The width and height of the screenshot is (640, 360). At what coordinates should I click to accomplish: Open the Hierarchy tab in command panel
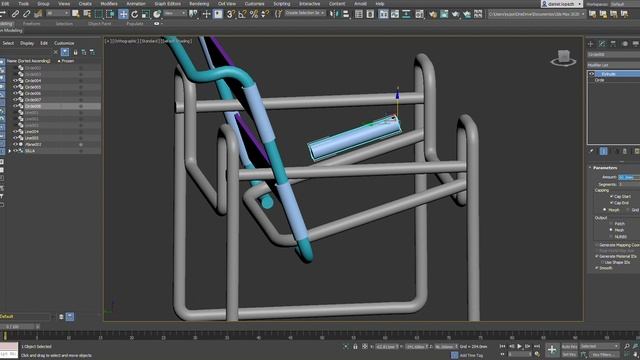[613, 44]
